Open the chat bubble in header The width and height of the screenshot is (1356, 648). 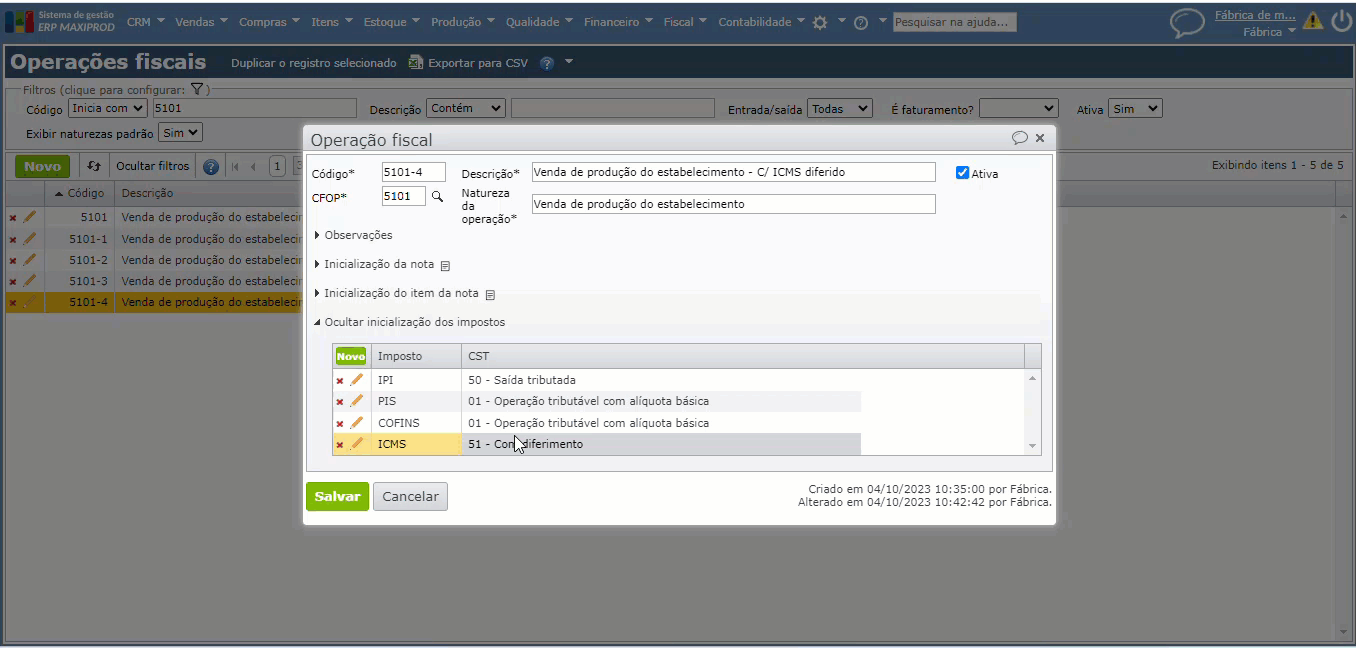pyautogui.click(x=1187, y=23)
